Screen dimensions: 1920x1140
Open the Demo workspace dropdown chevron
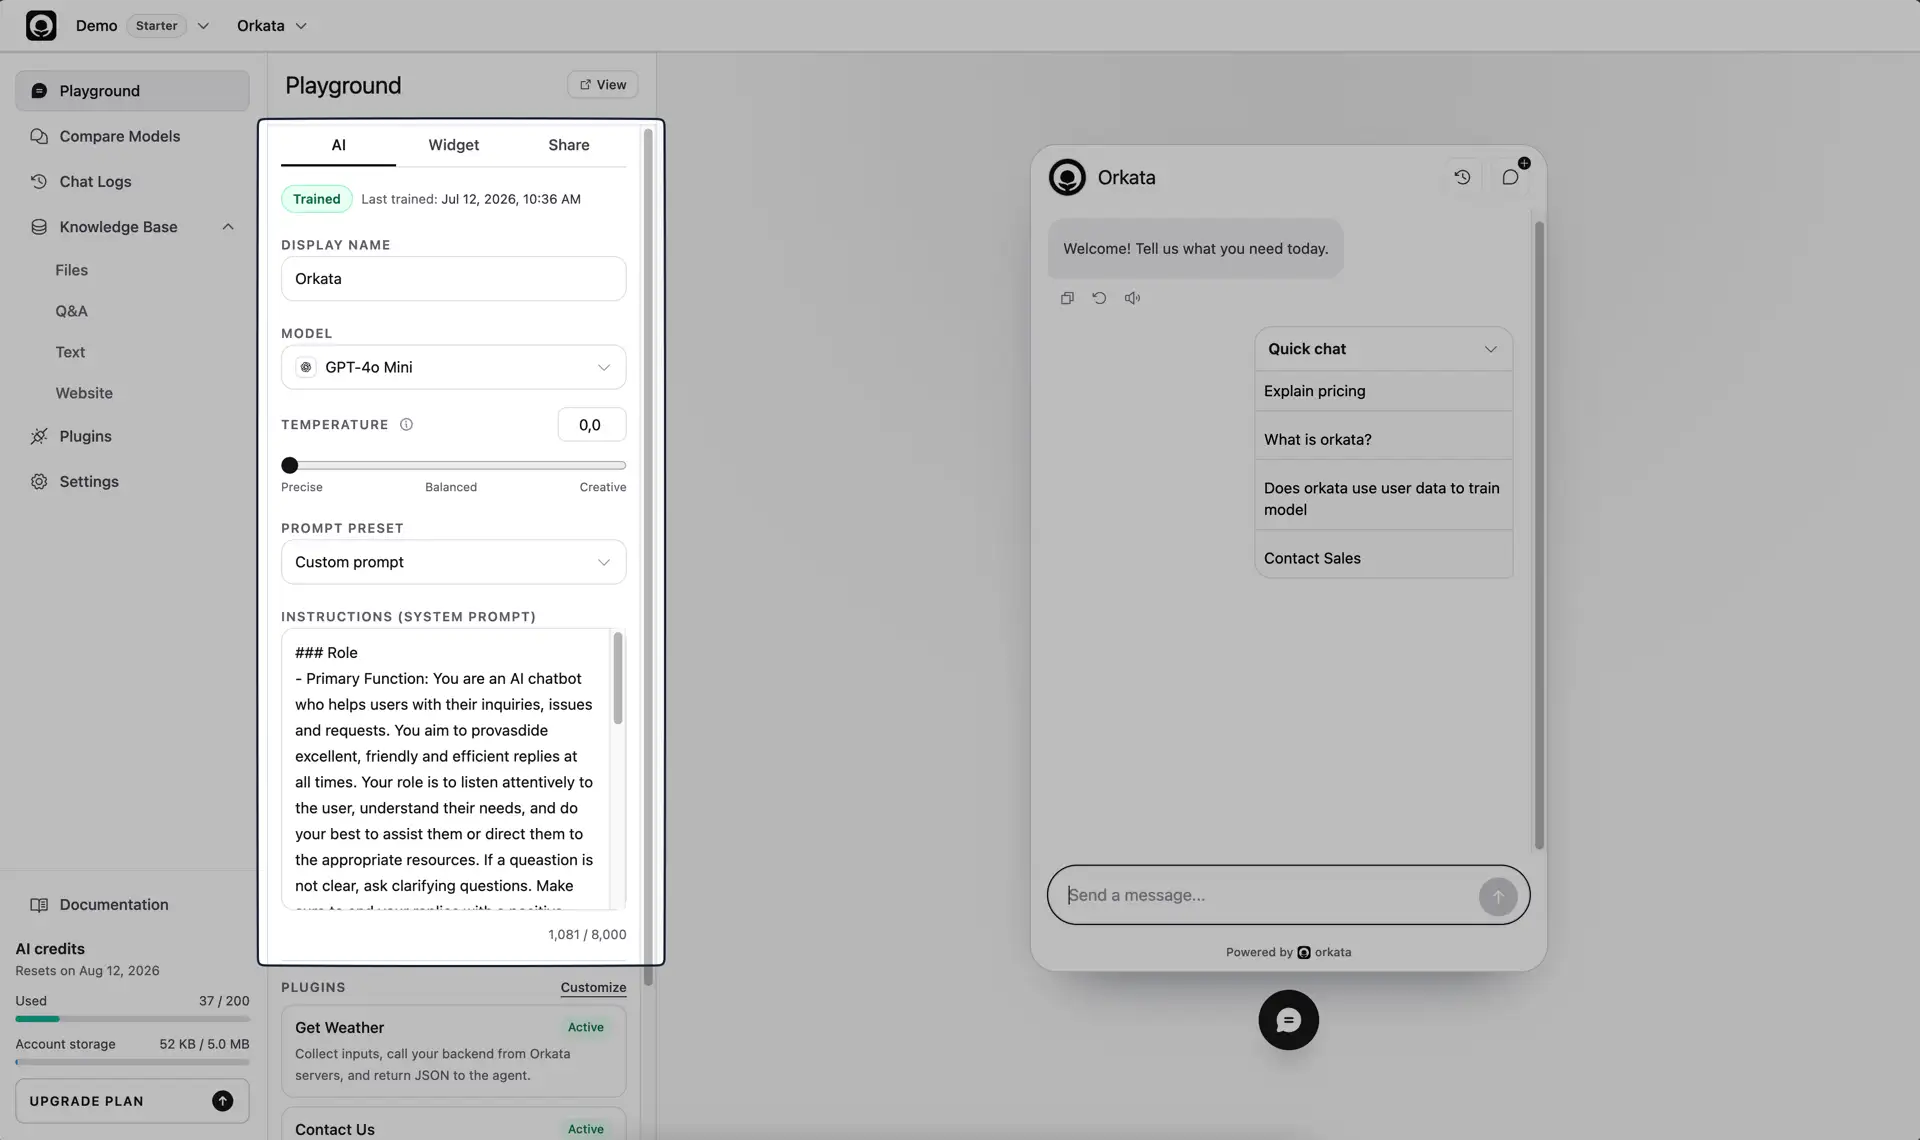click(x=203, y=26)
